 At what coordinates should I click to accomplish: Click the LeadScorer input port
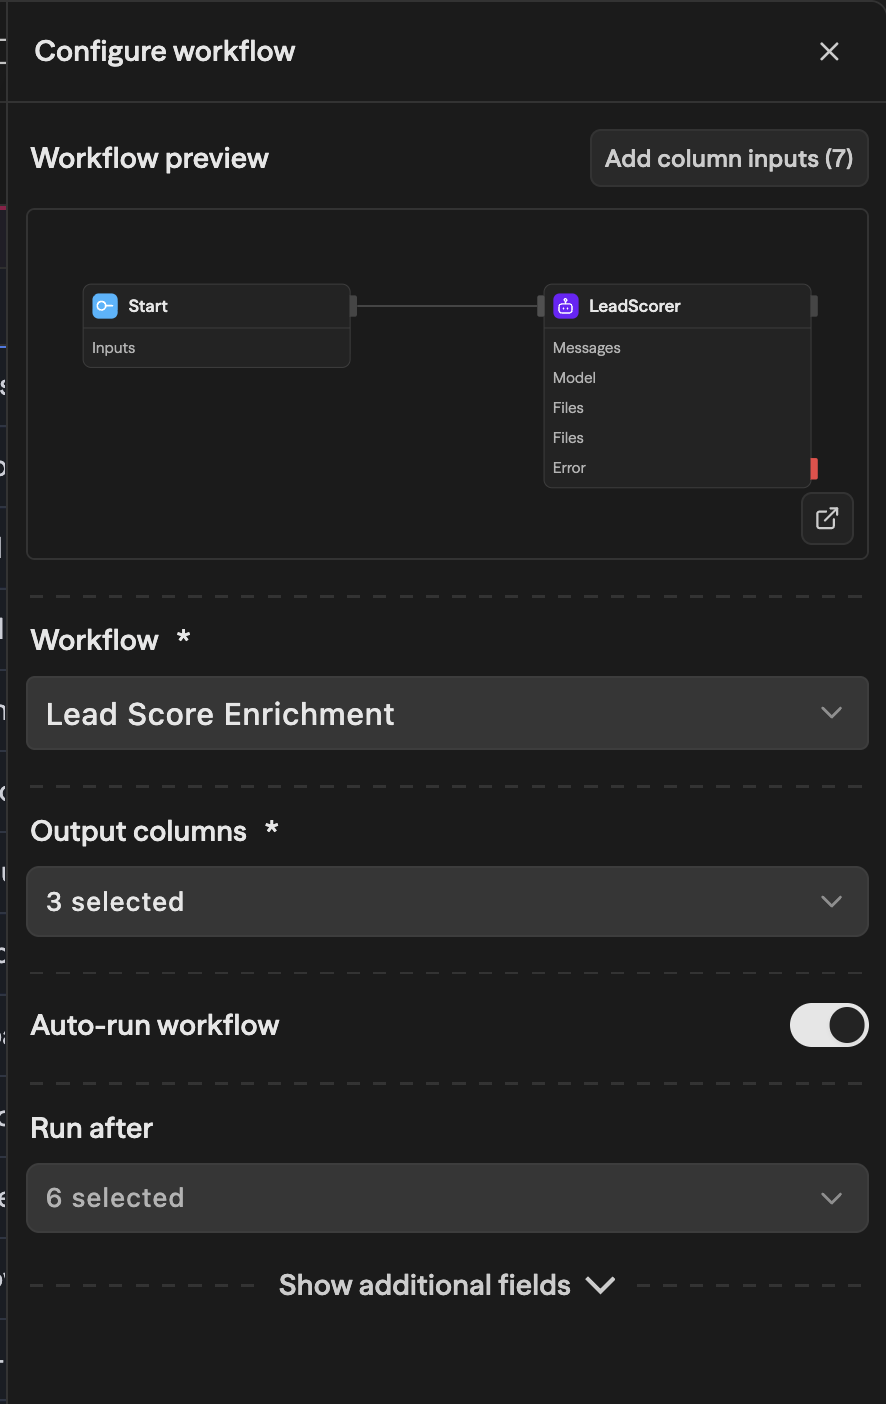541,306
